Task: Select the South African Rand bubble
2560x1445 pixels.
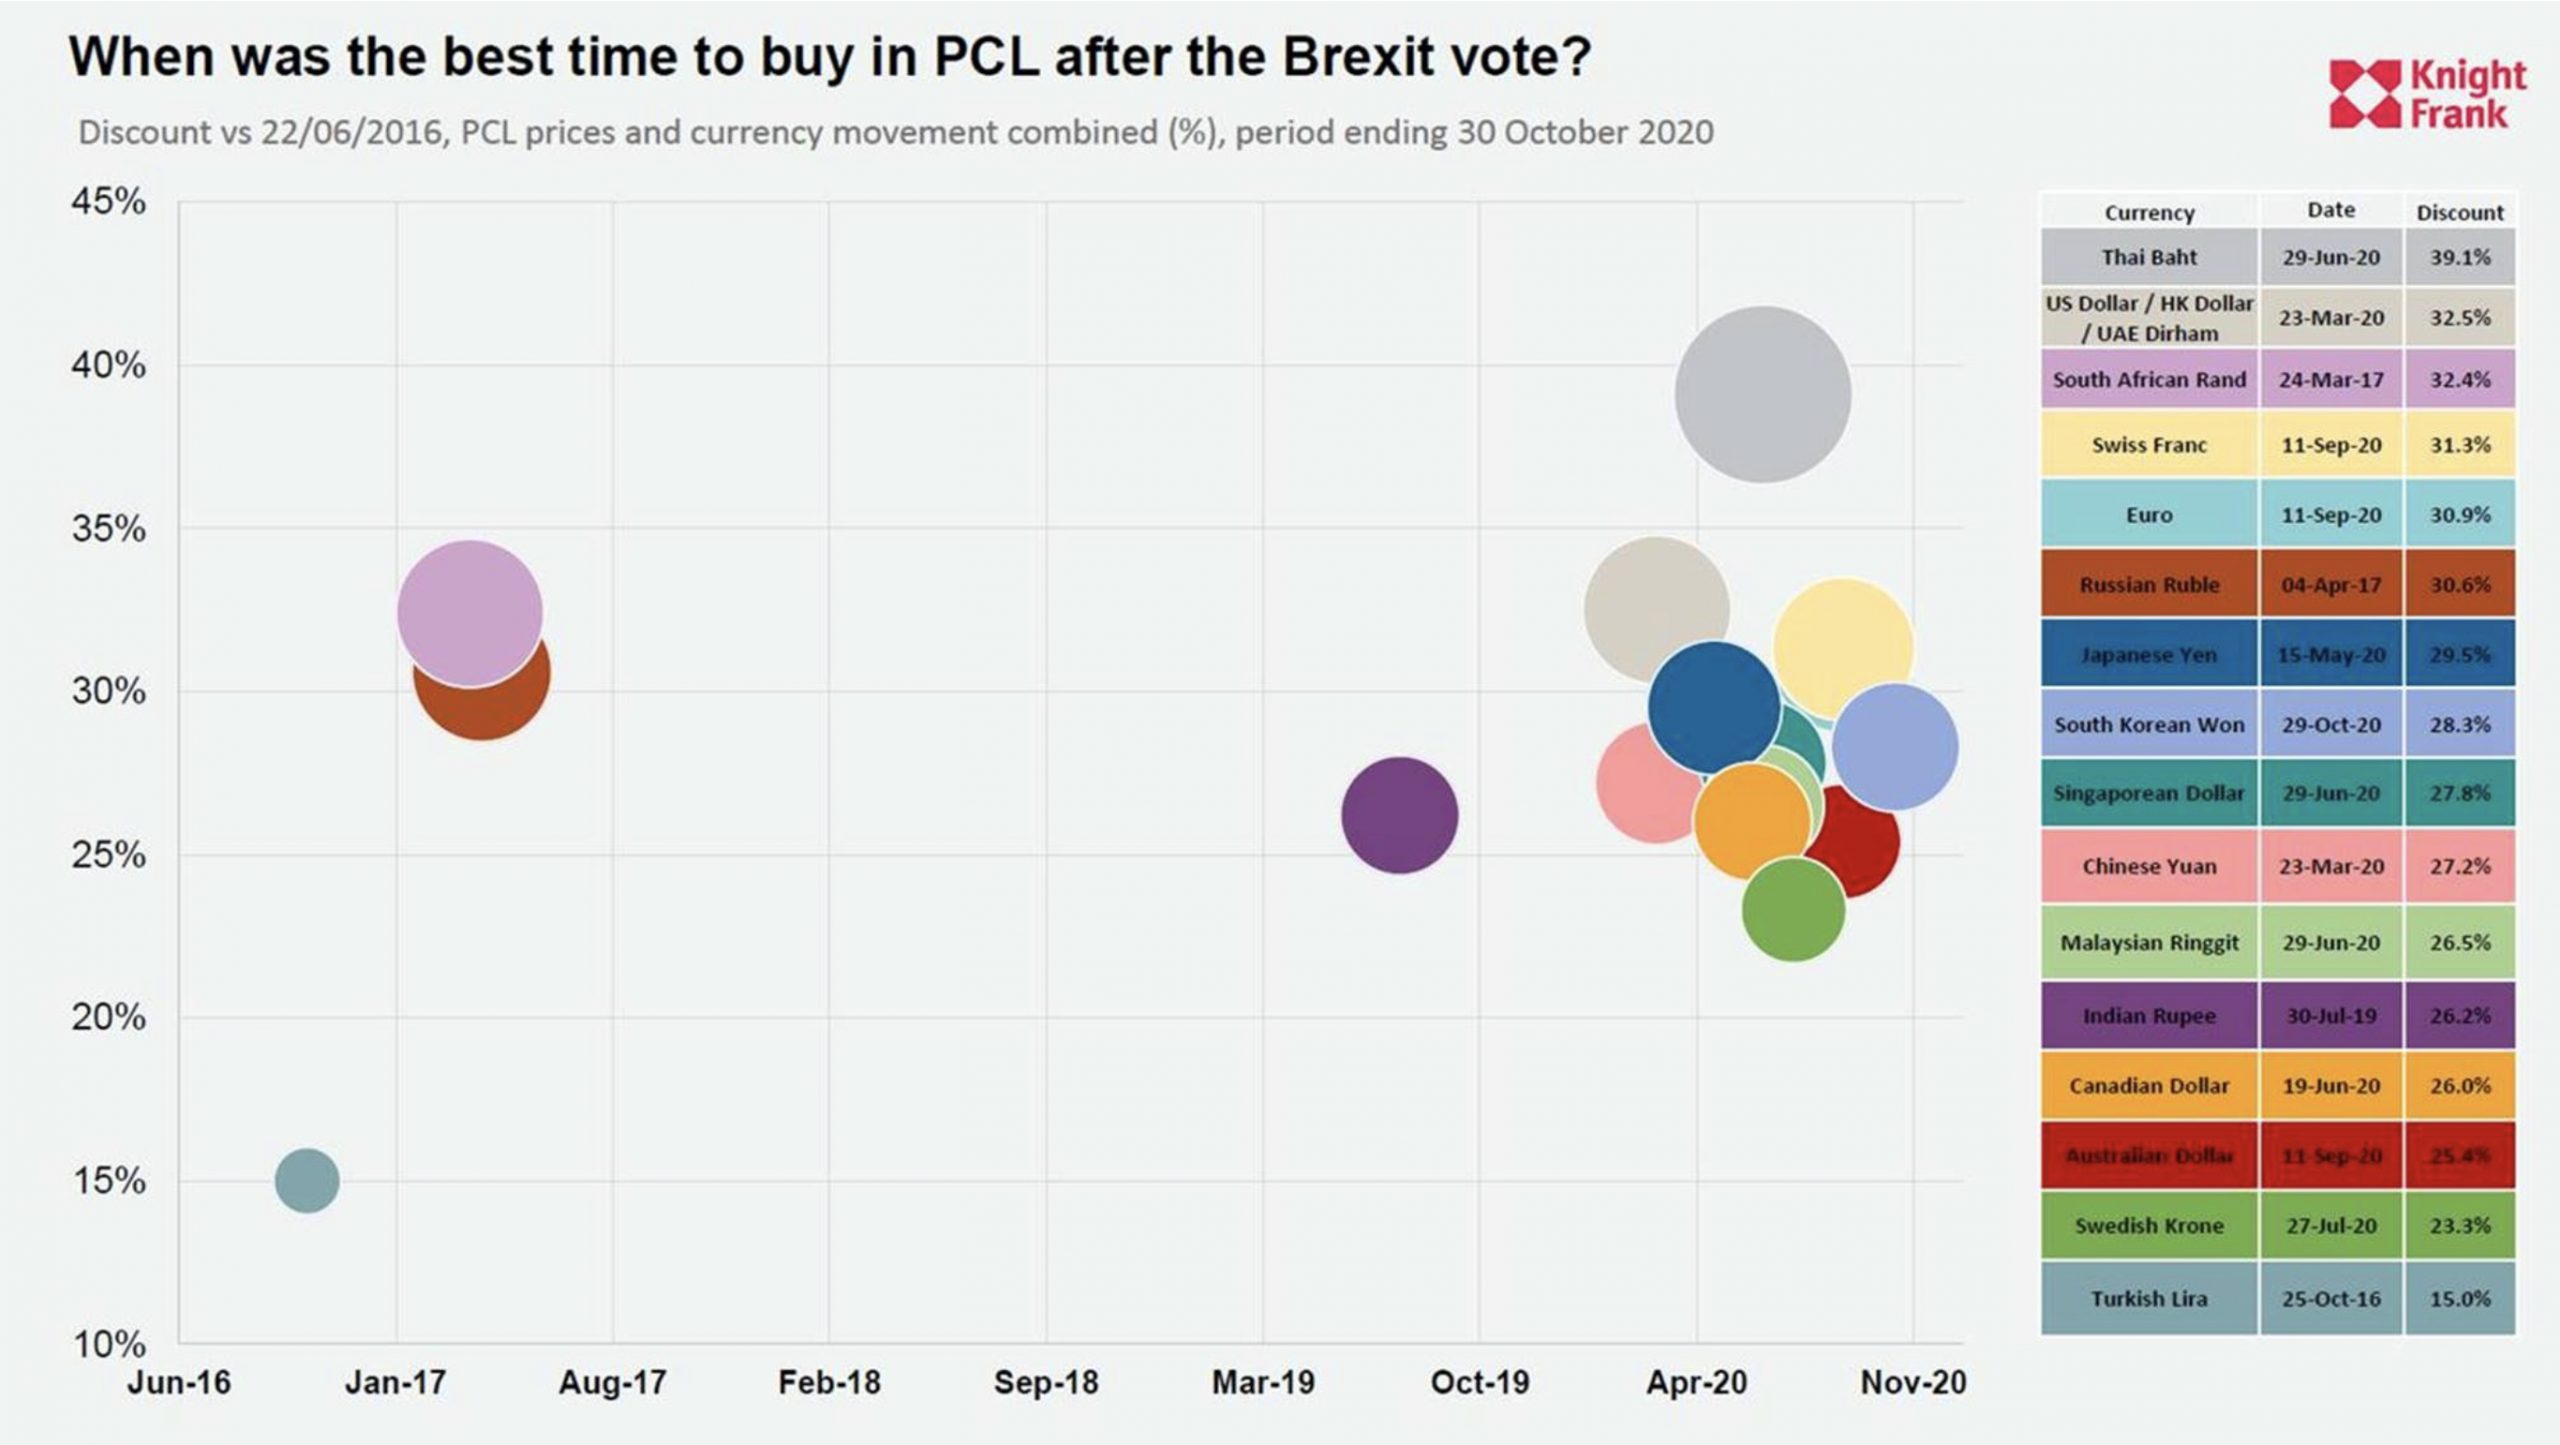Action: [x=468, y=610]
